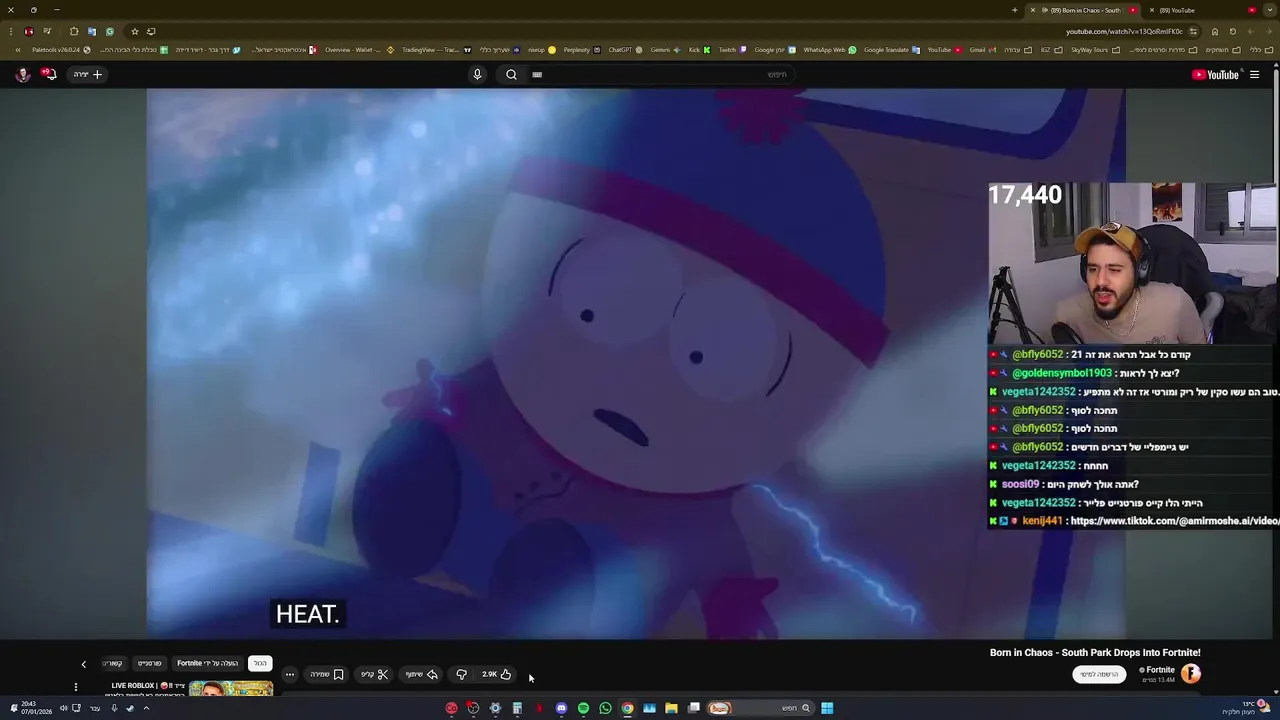Click the tiktok.com link in chat overlay
This screenshot has width=1280, height=720.
[x=1175, y=521]
